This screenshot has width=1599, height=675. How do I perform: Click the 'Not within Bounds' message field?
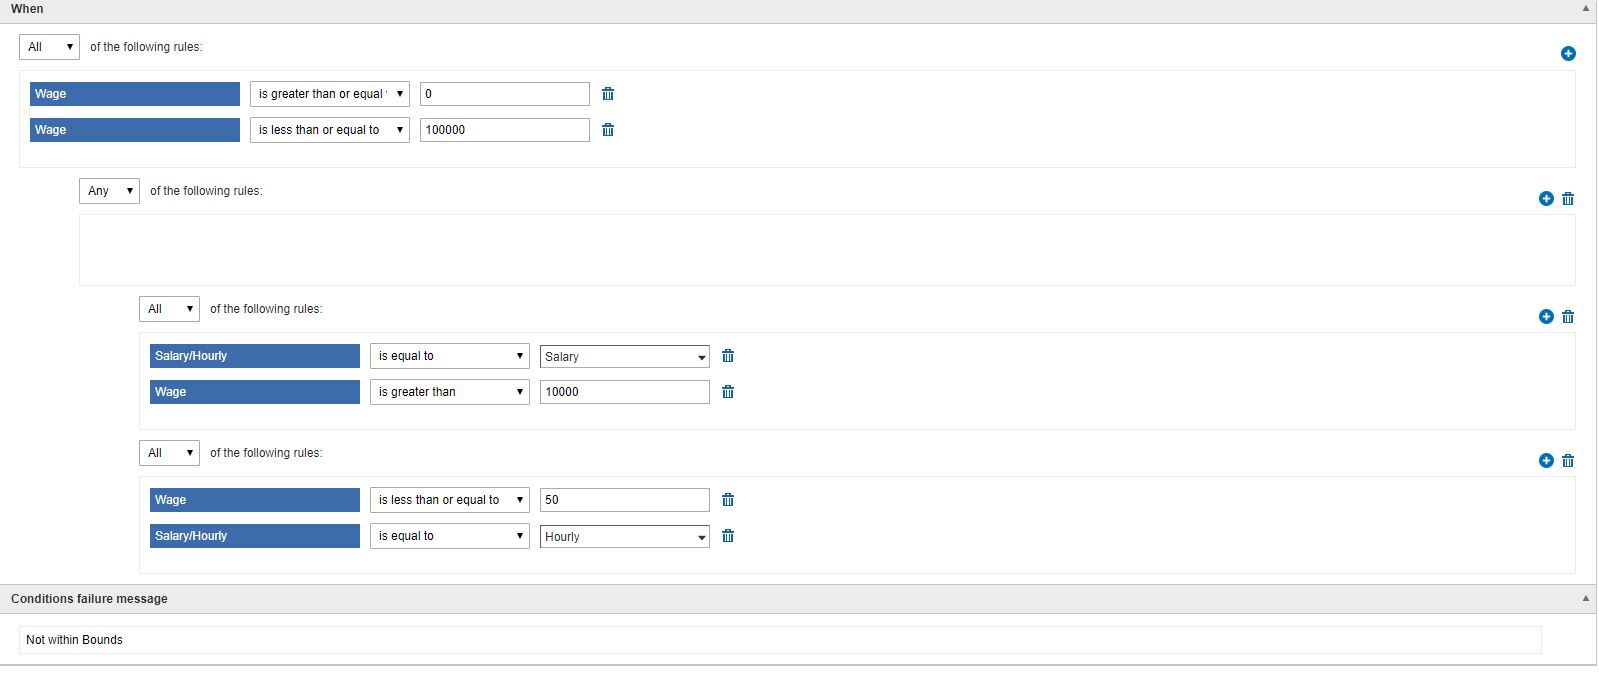tap(780, 640)
